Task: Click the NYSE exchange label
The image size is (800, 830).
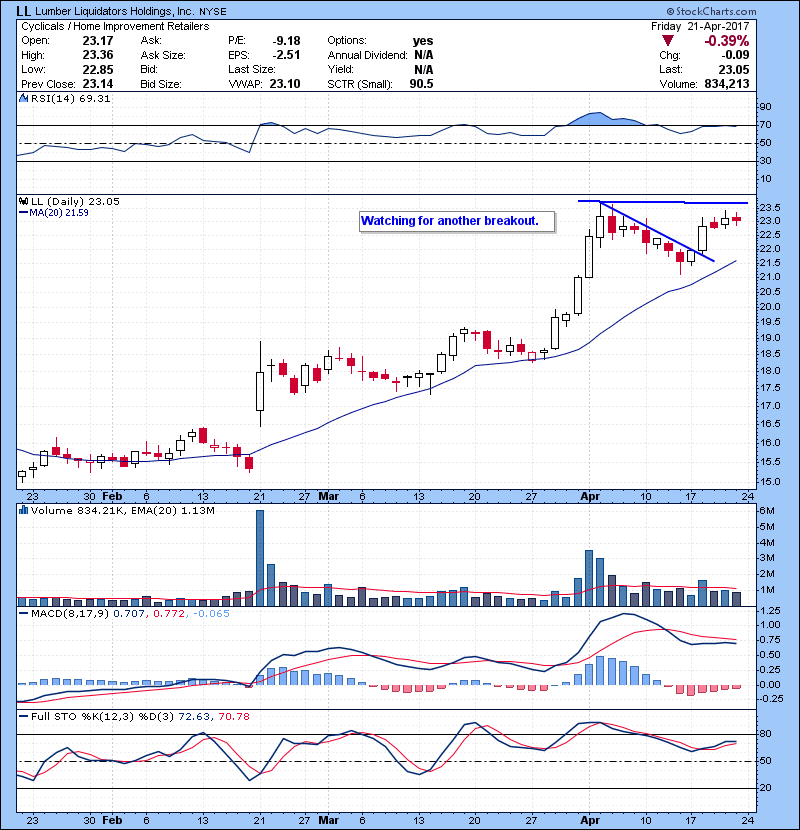Action: pyautogui.click(x=213, y=12)
